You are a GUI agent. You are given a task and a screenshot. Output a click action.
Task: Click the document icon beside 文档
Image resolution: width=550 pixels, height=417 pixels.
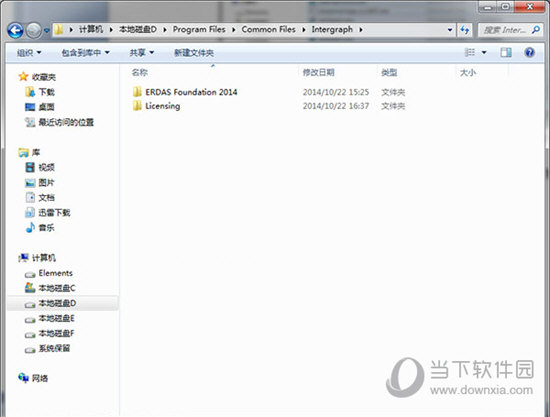30,197
